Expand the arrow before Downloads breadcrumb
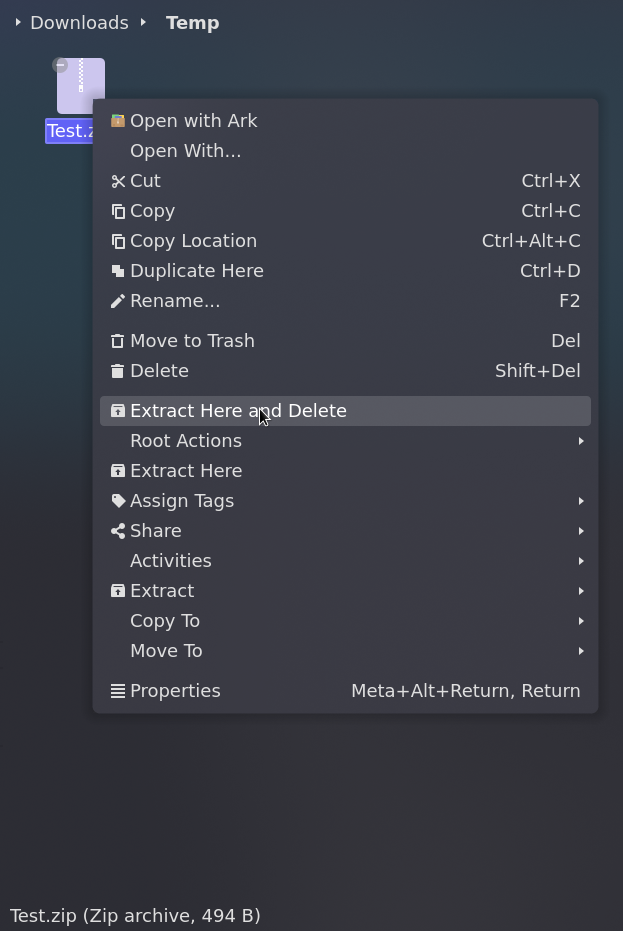The height and width of the screenshot is (931, 623). (x=18, y=23)
